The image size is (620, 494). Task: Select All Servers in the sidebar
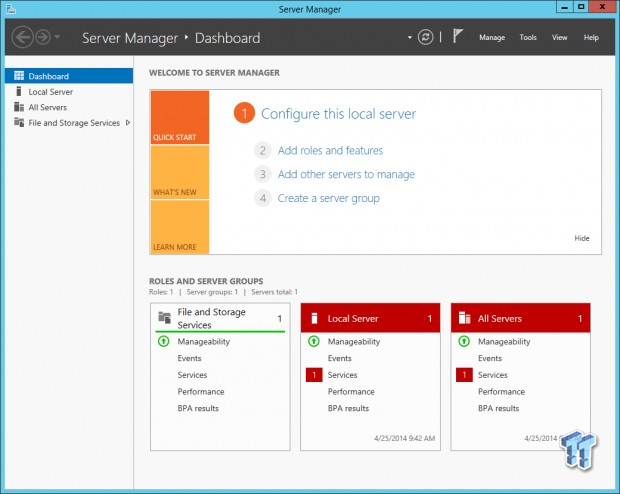pyautogui.click(x=69, y=107)
